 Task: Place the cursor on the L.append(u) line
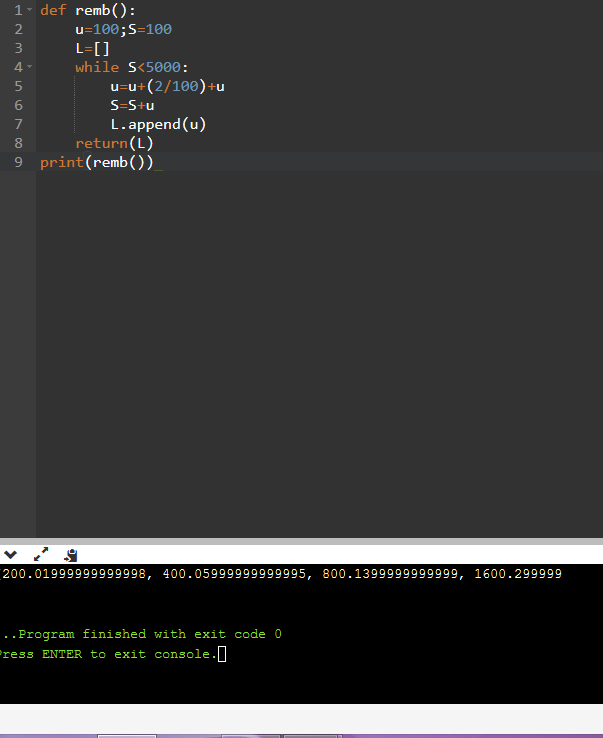[158, 124]
